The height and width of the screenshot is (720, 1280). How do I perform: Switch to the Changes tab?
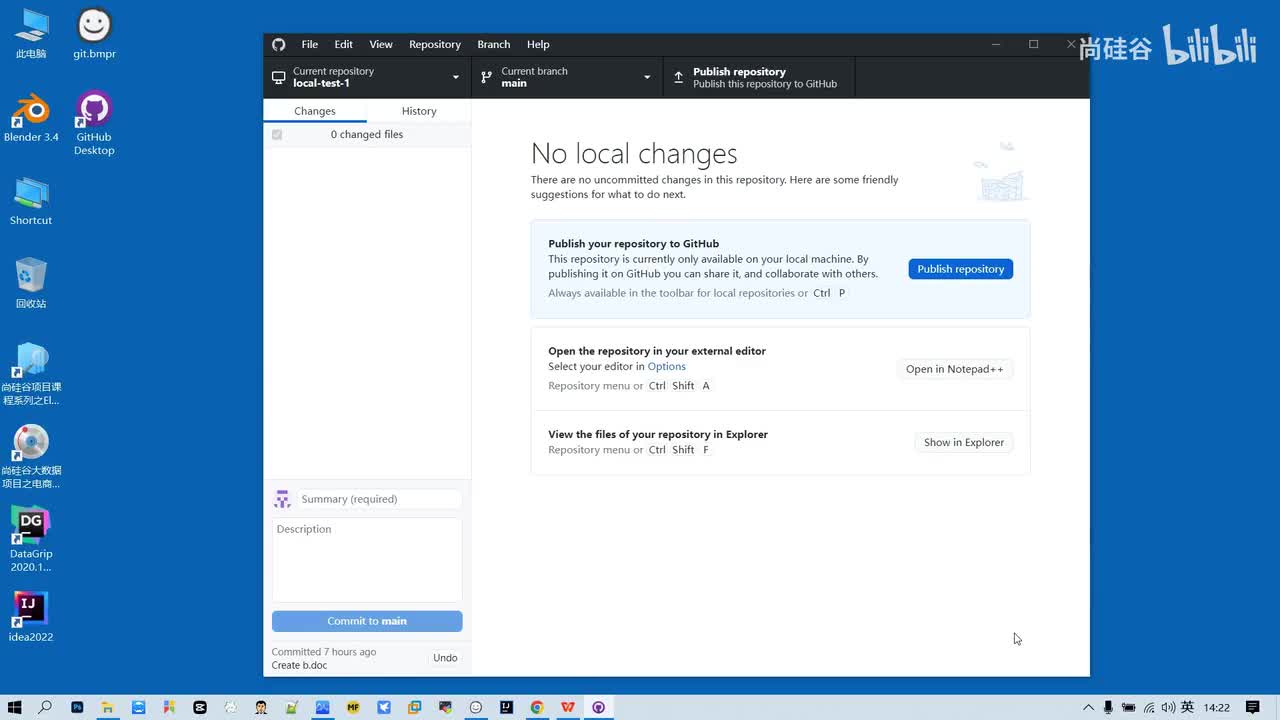(315, 111)
